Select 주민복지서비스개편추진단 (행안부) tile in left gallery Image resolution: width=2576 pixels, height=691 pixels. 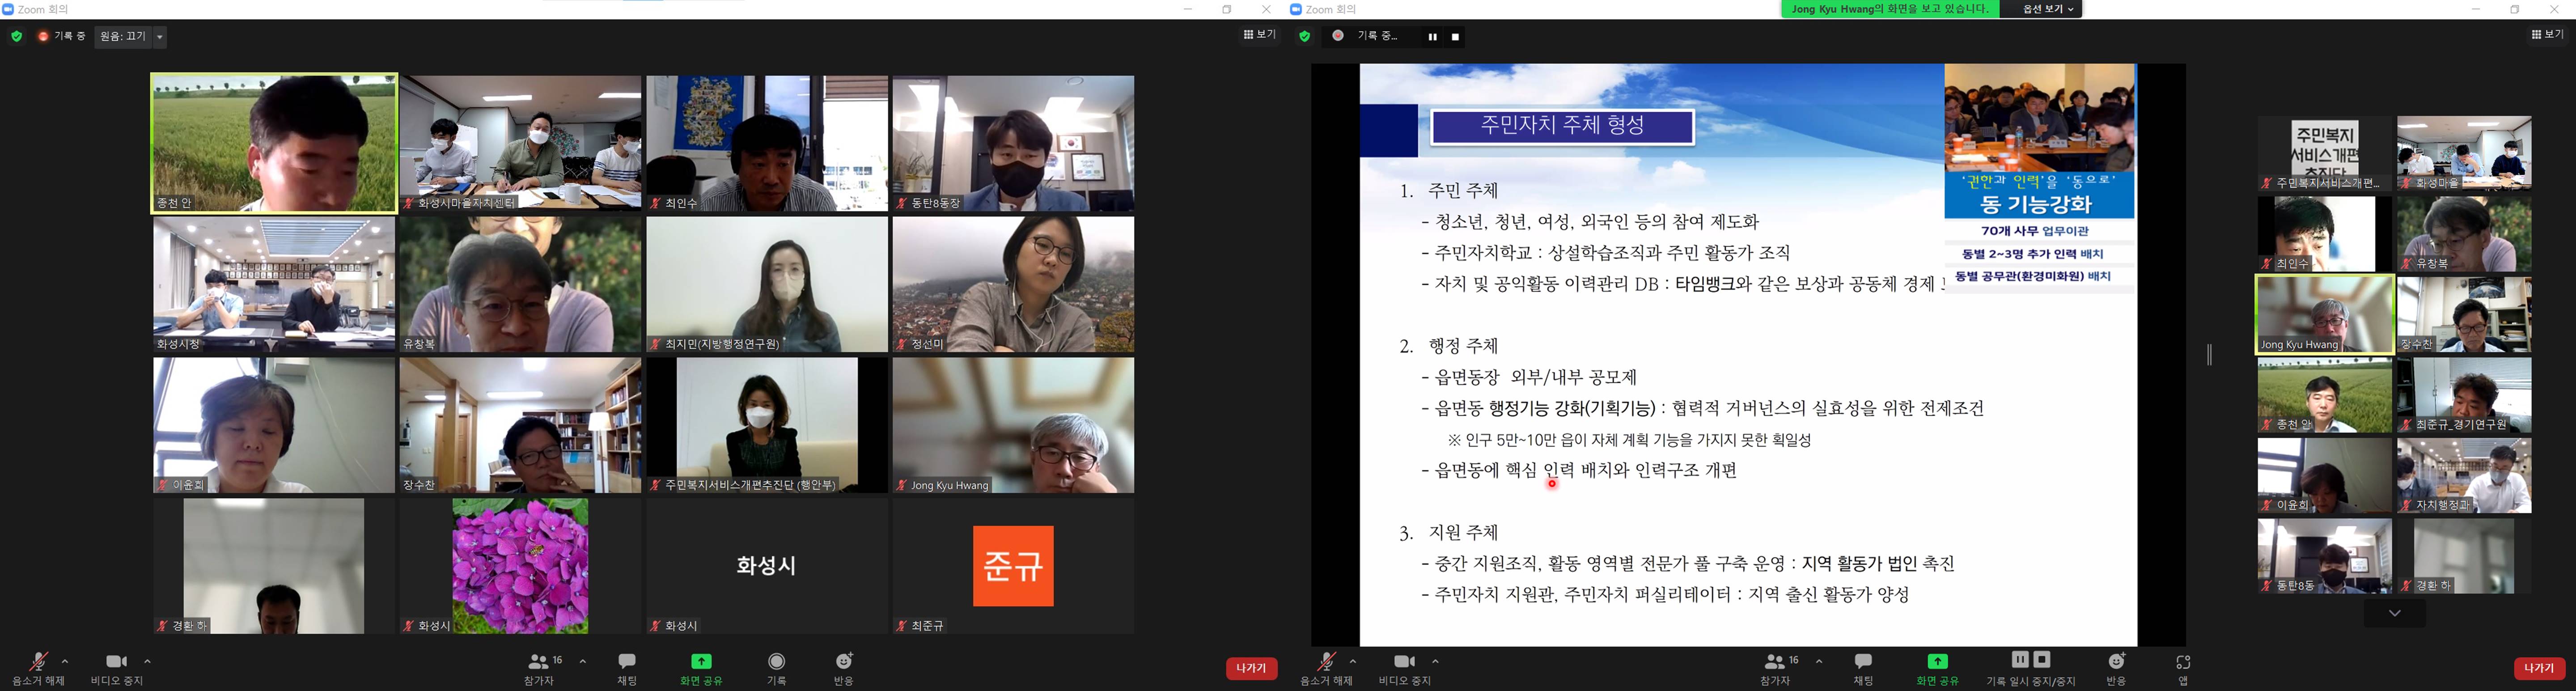point(767,425)
